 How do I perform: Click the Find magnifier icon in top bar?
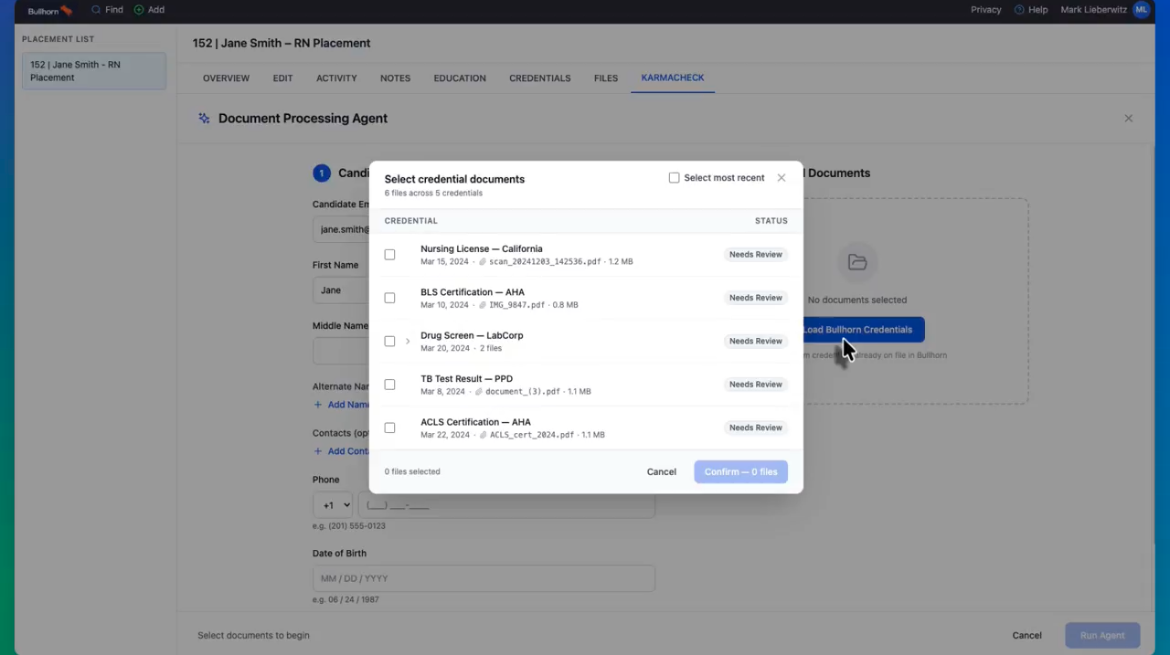pyautogui.click(x=96, y=10)
